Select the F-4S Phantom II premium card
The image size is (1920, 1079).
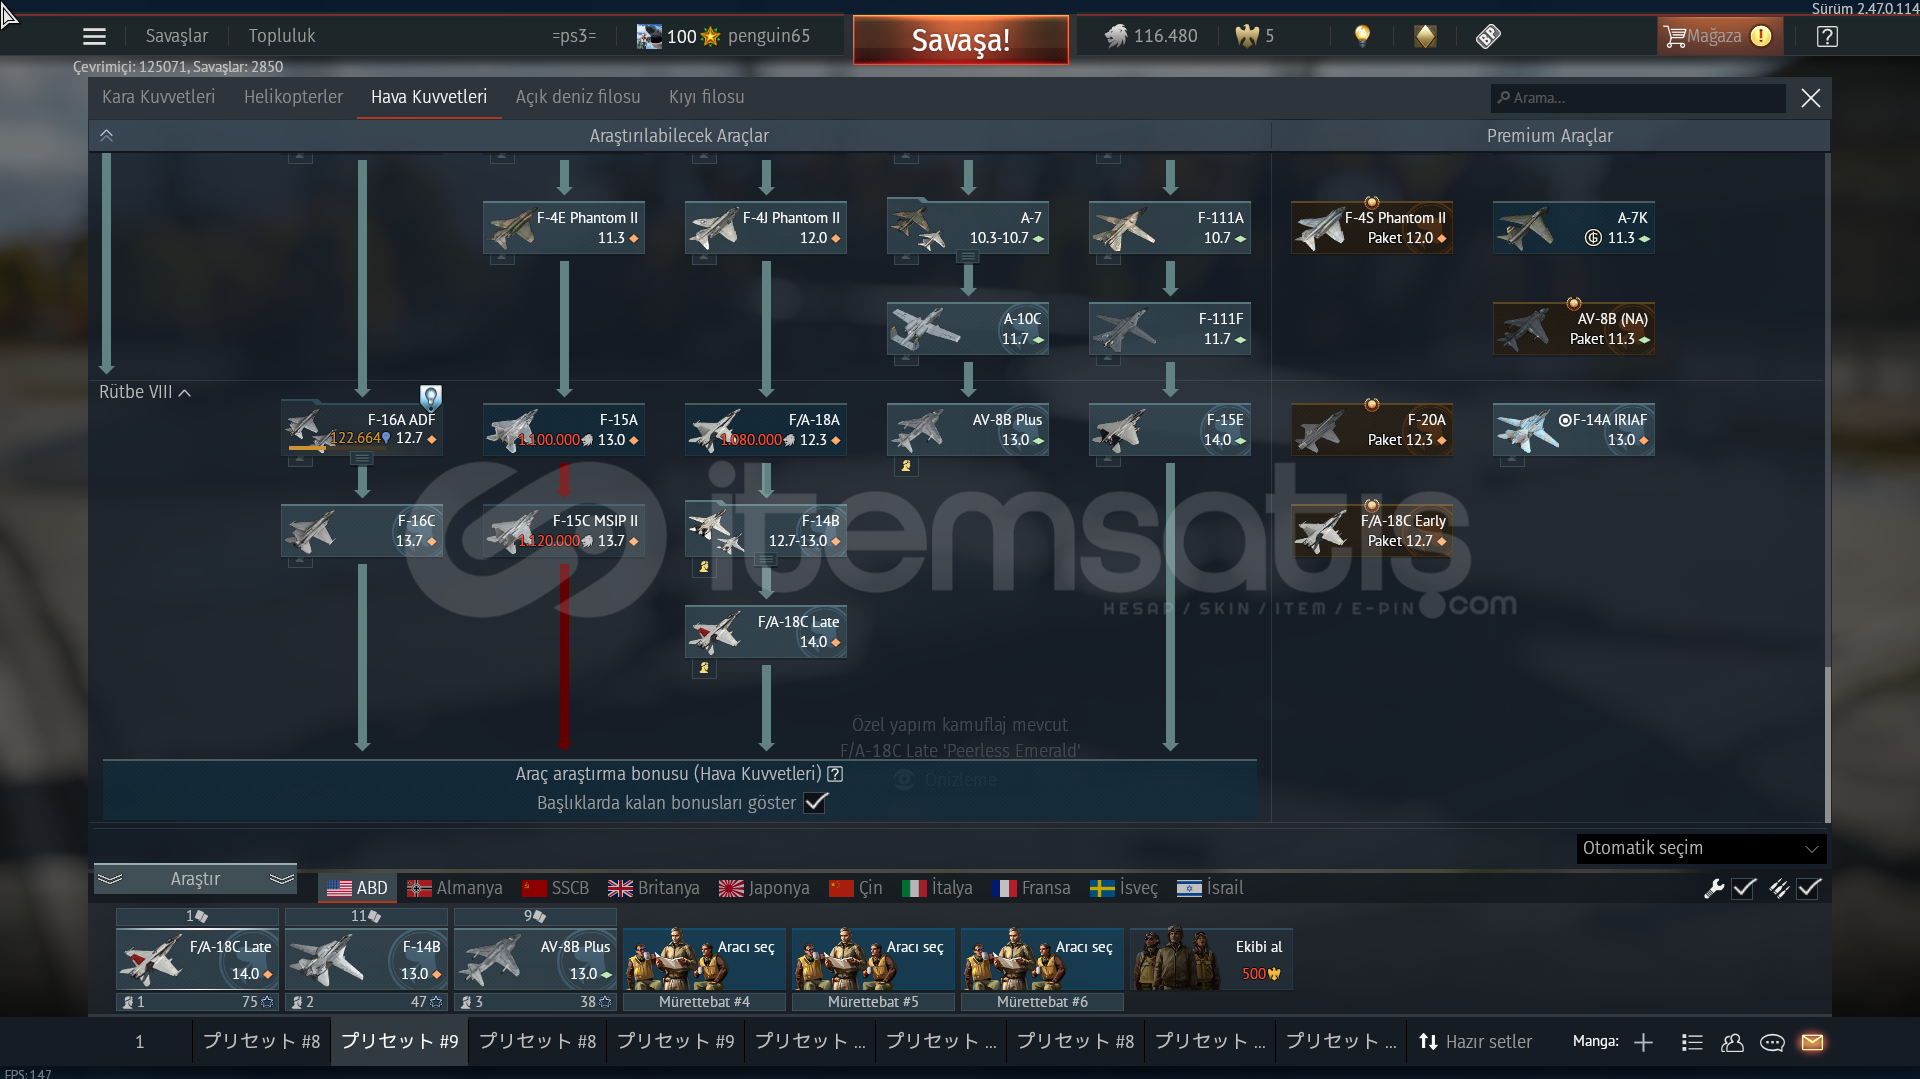1372,227
